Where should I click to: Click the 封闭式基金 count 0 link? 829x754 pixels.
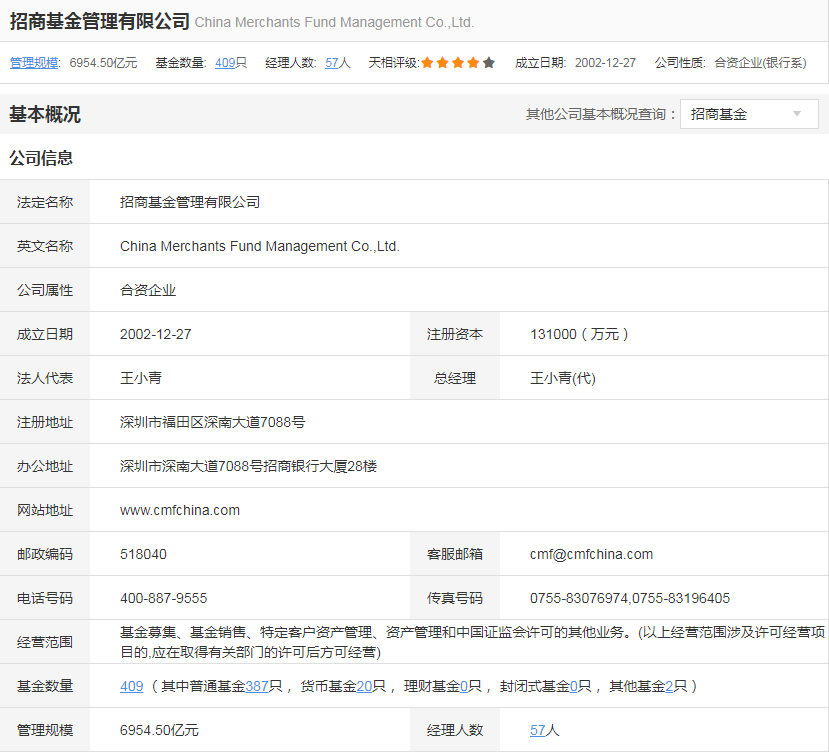click(573, 686)
